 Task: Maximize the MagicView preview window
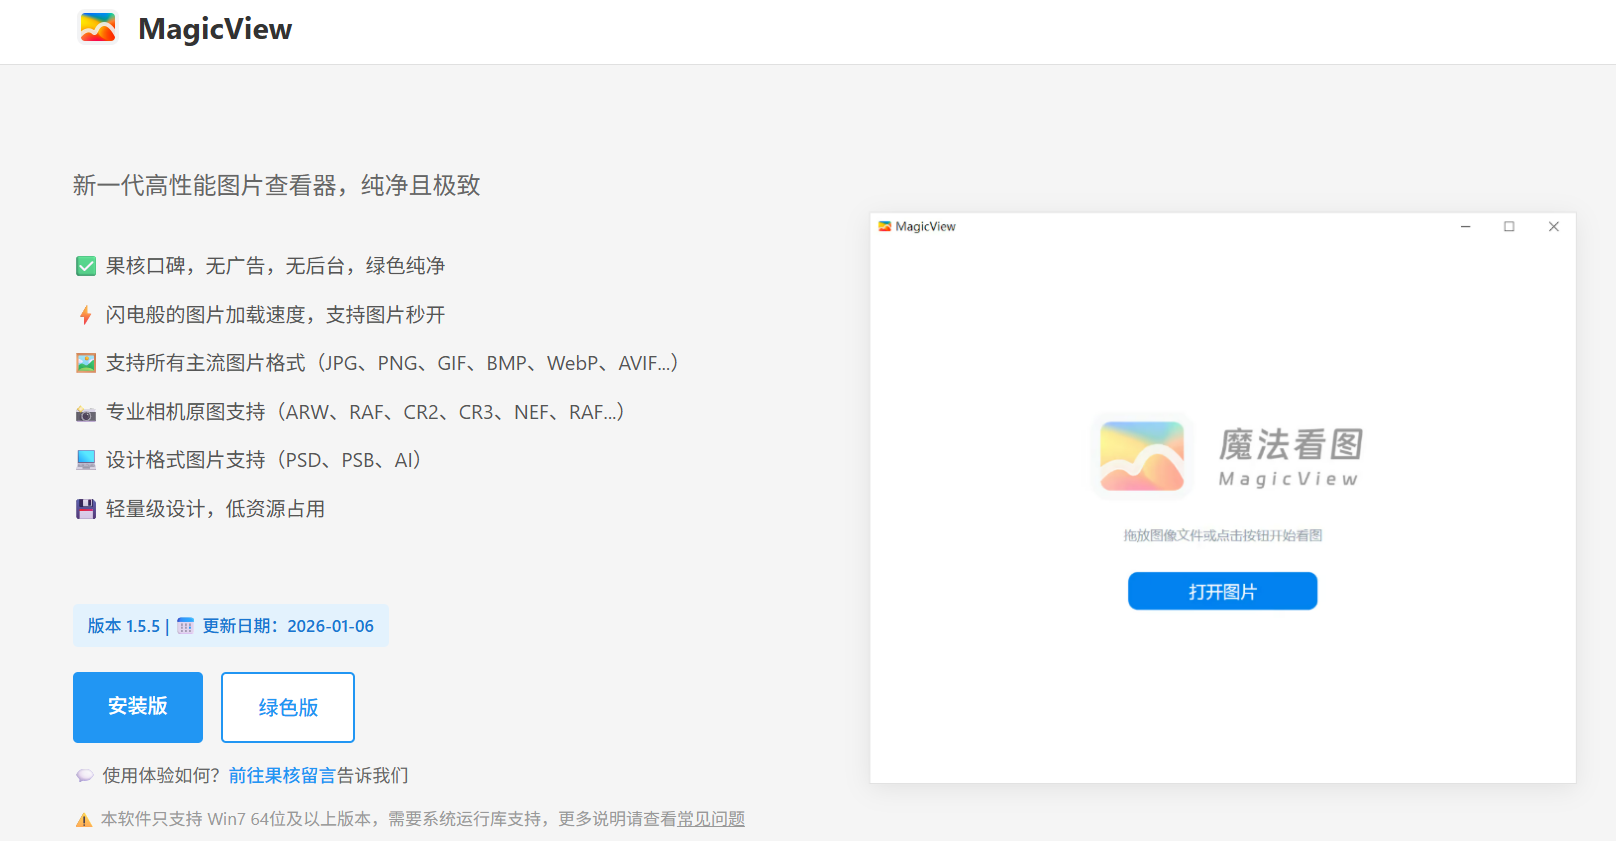point(1509,227)
